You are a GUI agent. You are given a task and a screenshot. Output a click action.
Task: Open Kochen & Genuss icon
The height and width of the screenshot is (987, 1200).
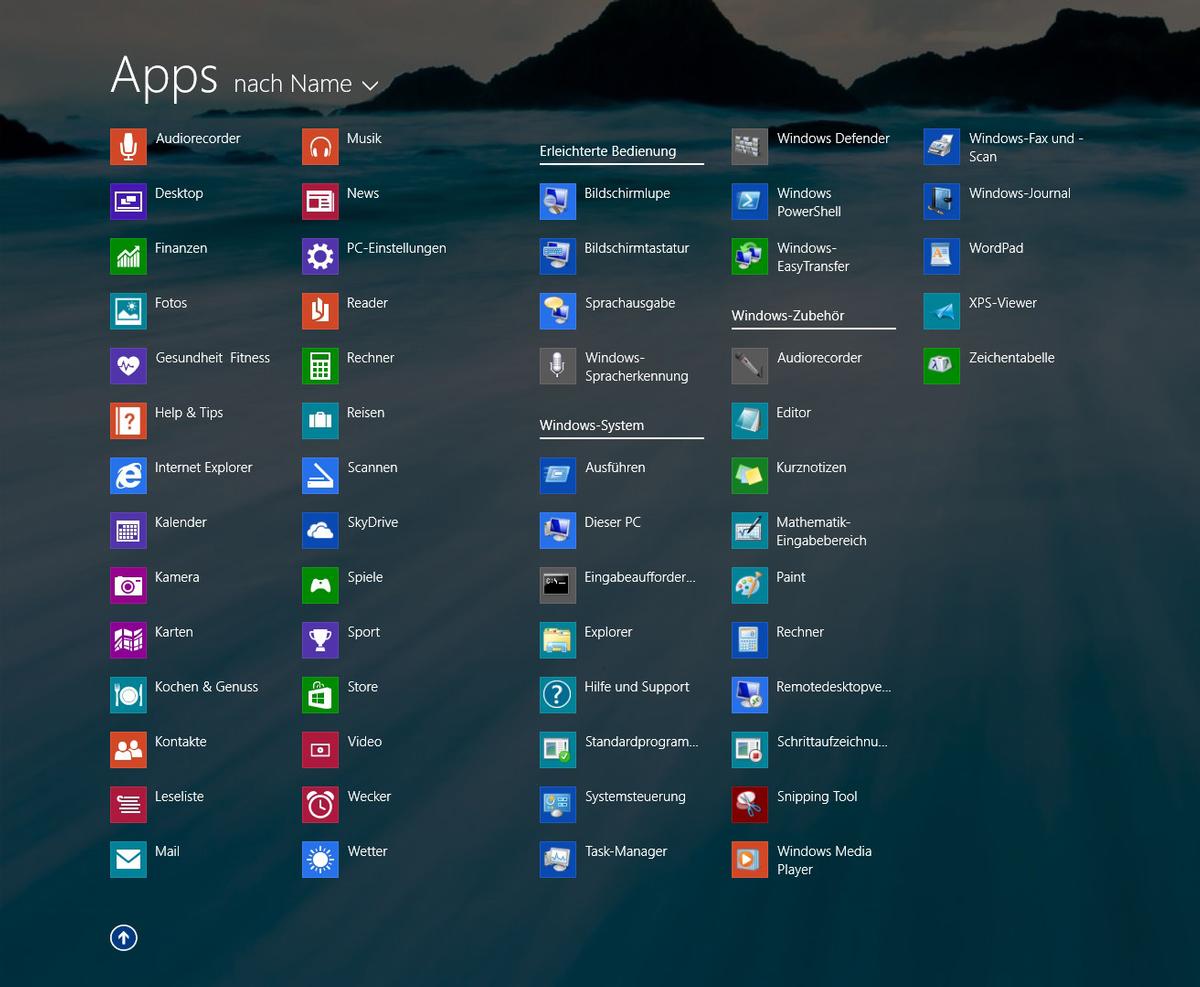pyautogui.click(x=128, y=697)
